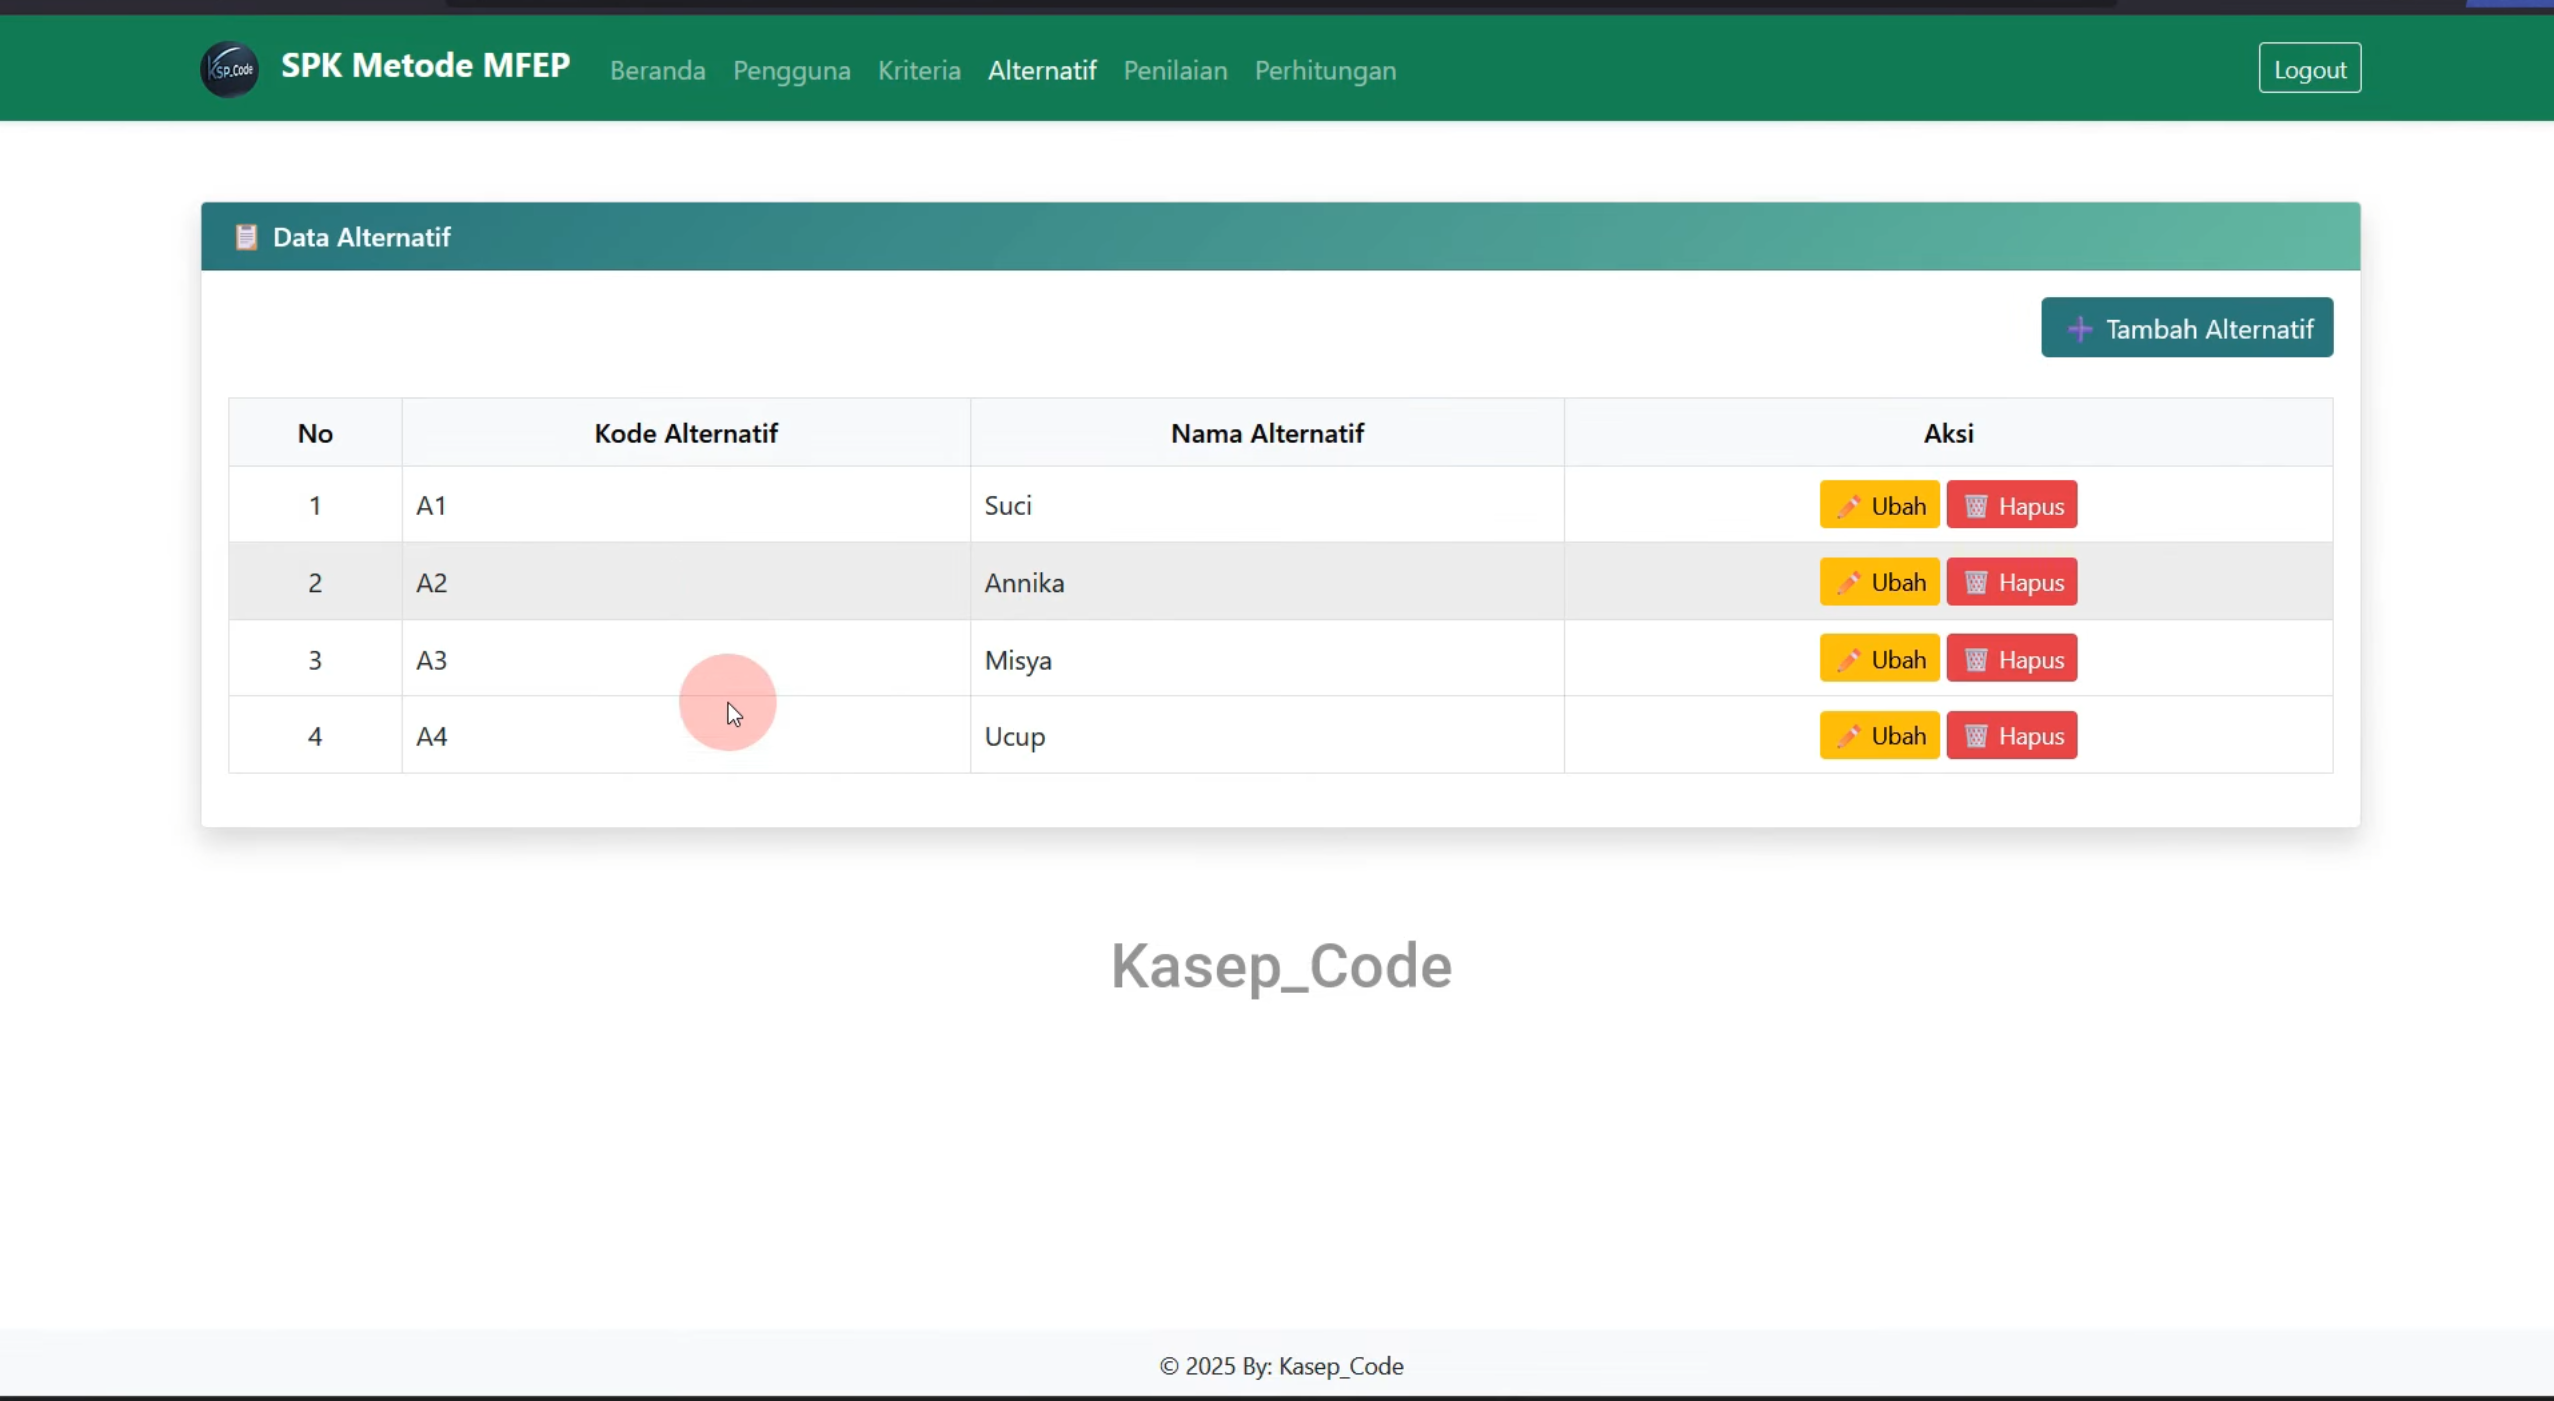Click the pencil icon in Ucup row
This screenshot has width=2554, height=1401.
(x=1848, y=736)
